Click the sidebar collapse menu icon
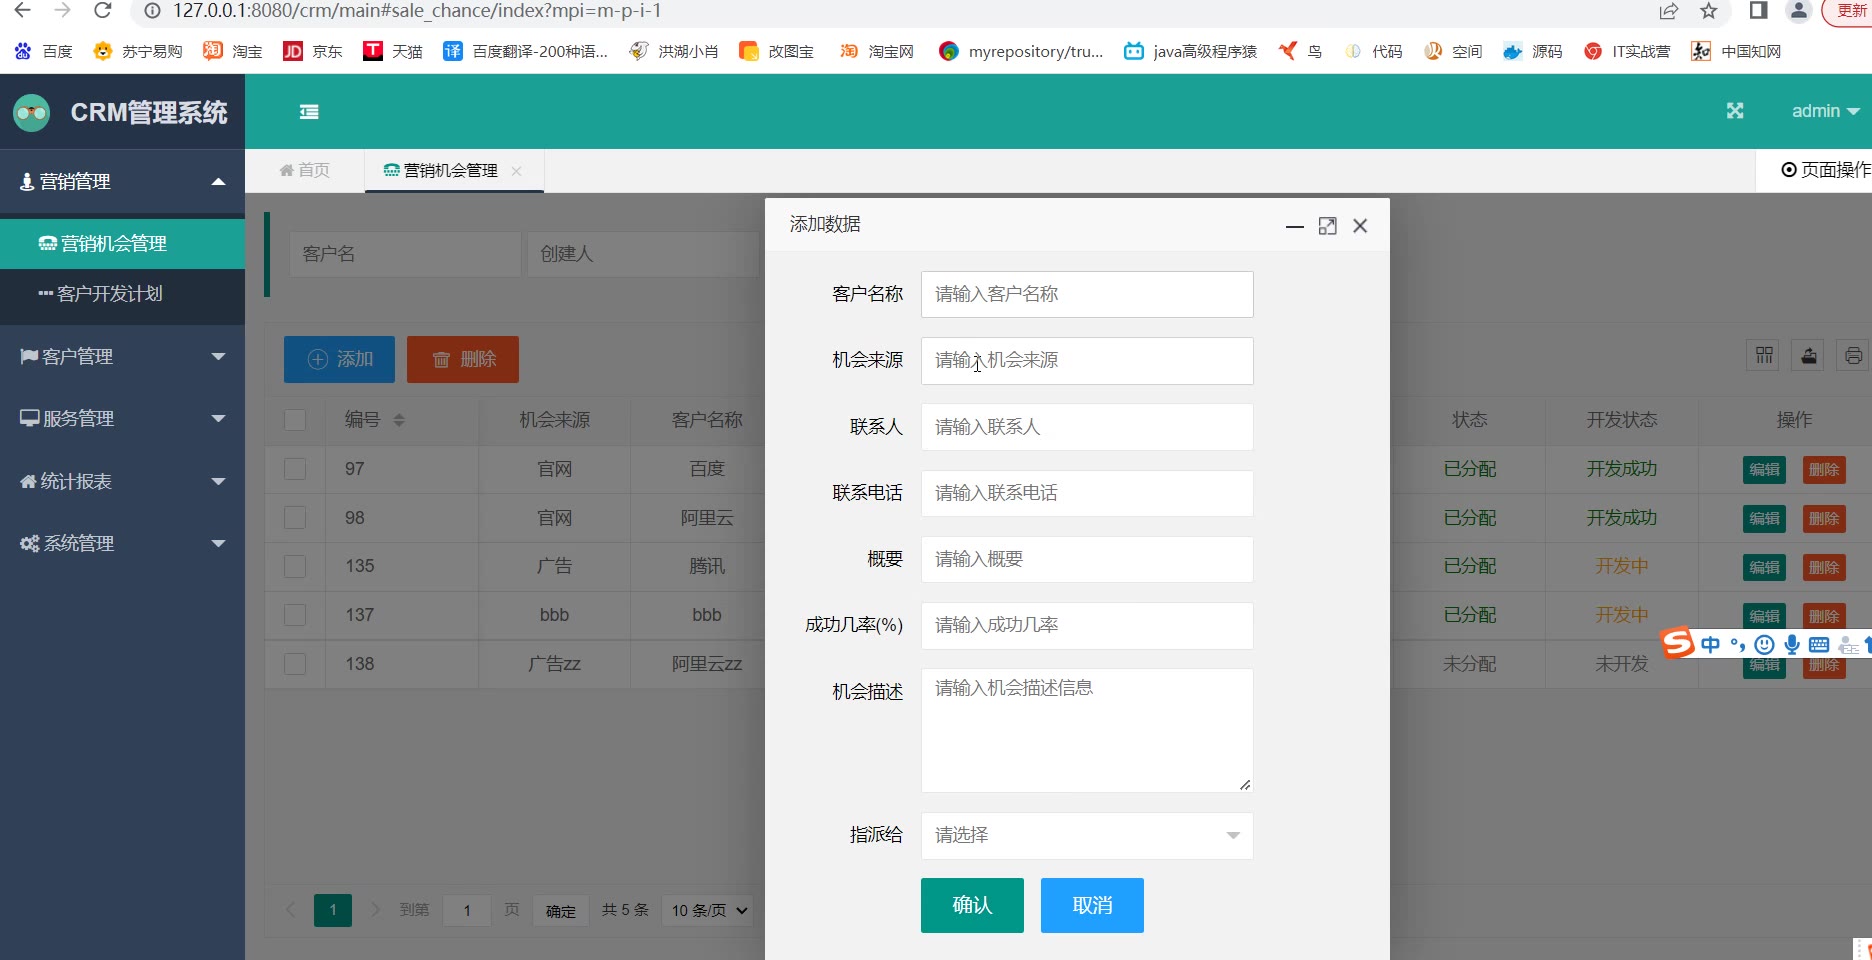 [x=309, y=112]
